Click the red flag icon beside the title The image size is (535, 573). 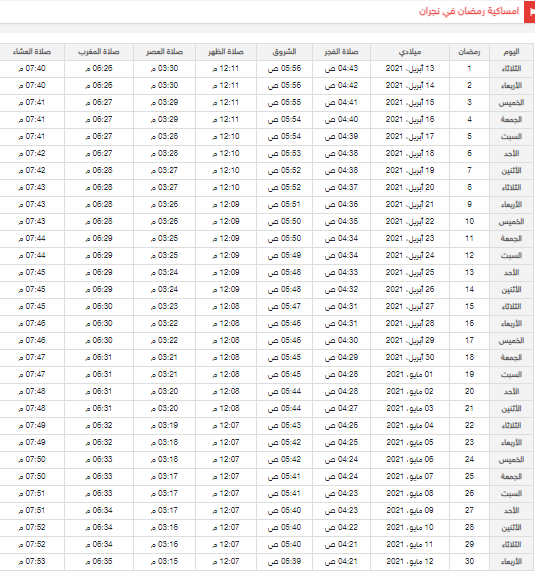(x=530, y=12)
